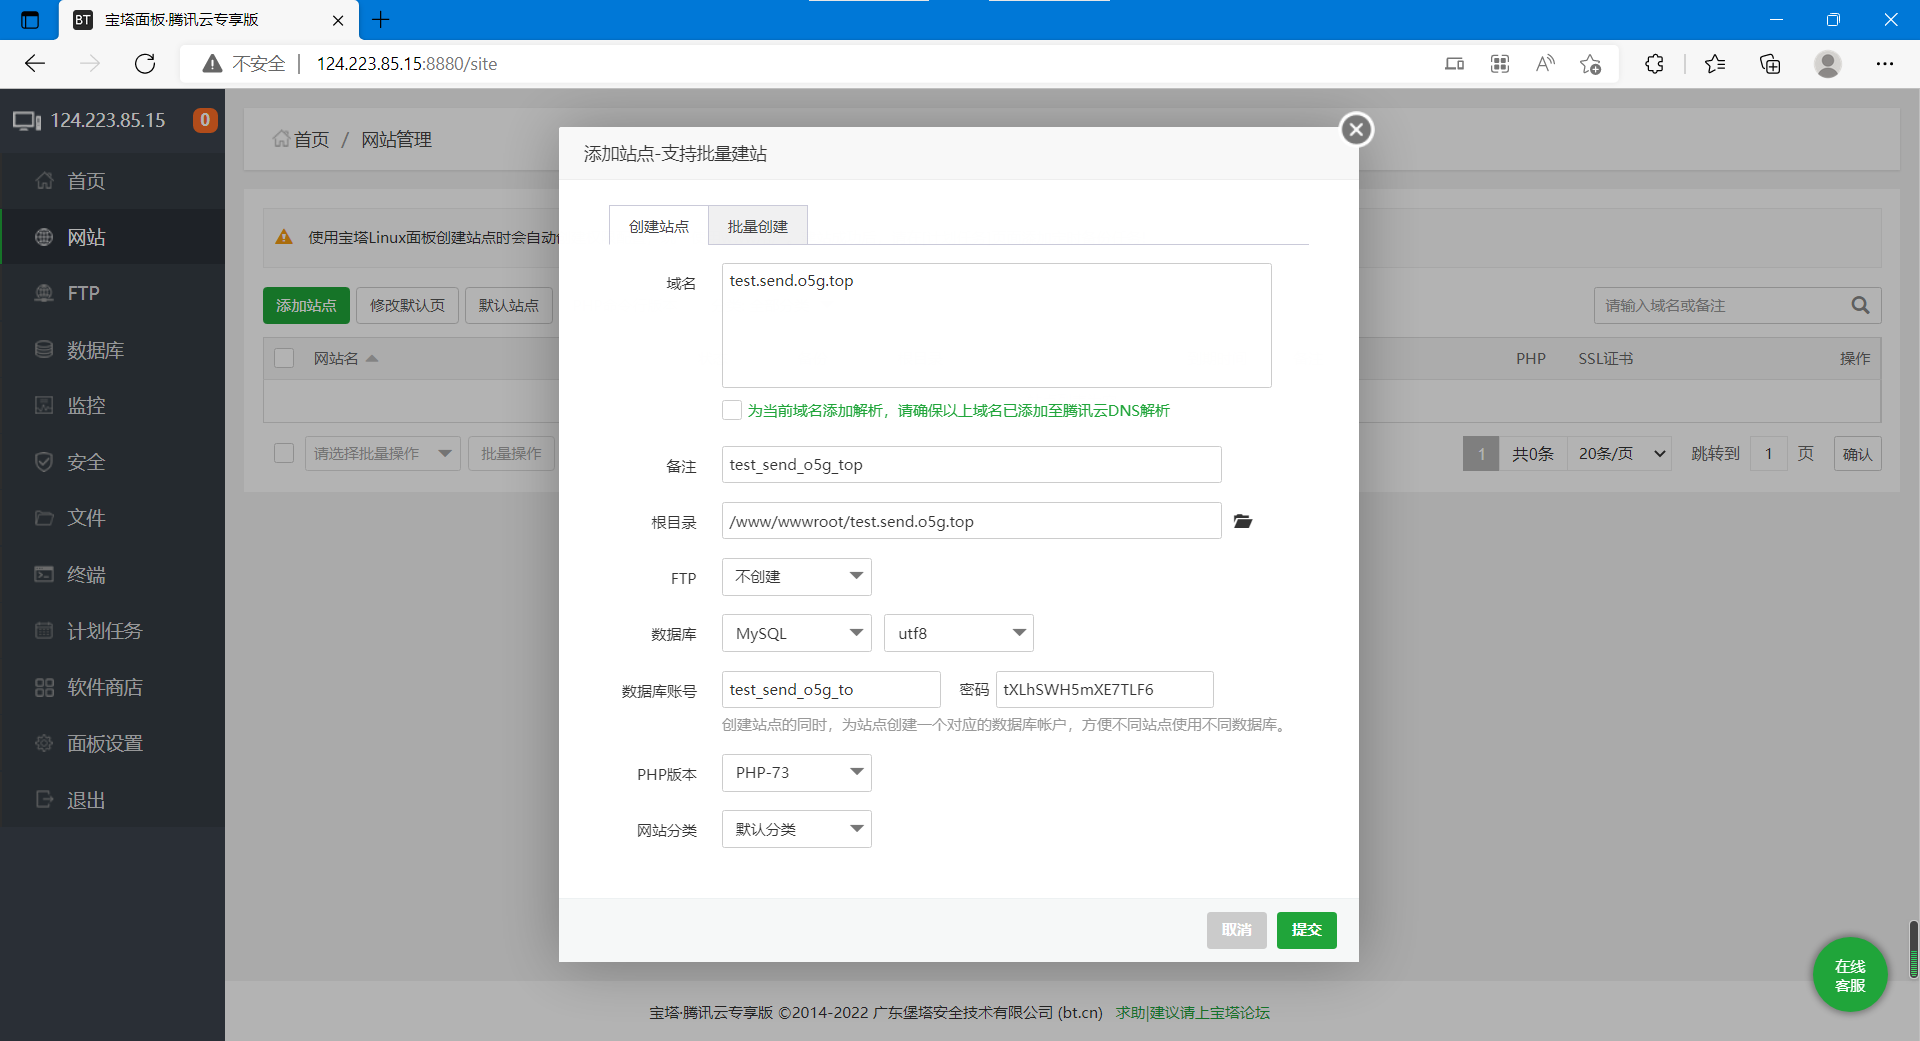Close the add site dialog with X icon
Image resolution: width=1920 pixels, height=1041 pixels.
[x=1356, y=129]
